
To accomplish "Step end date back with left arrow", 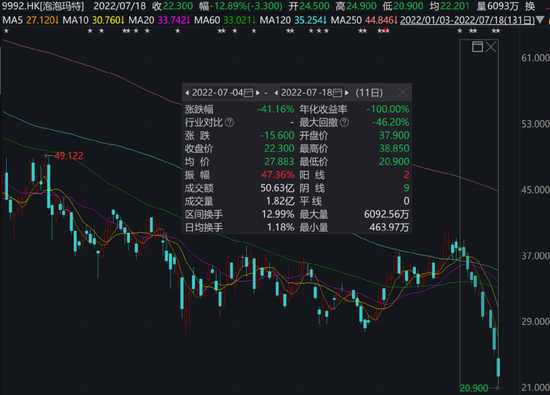I will click(x=276, y=93).
